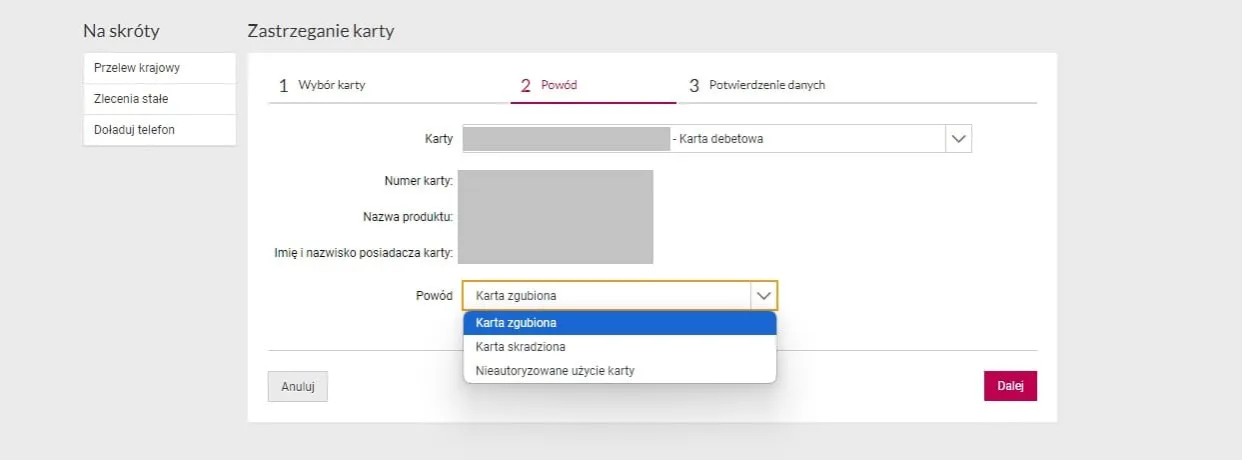Click the Powód dropdown chevron arrow
Image resolution: width=1242 pixels, height=460 pixels.
(x=763, y=296)
